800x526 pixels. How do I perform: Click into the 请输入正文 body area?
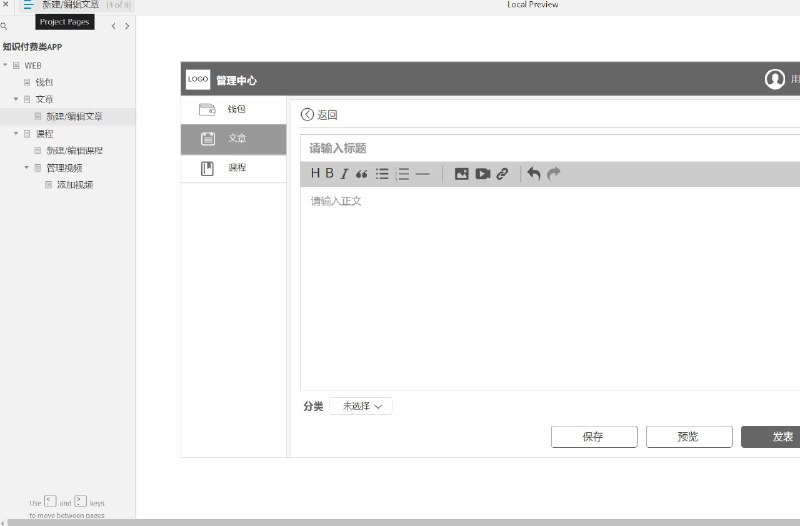tap(550, 288)
